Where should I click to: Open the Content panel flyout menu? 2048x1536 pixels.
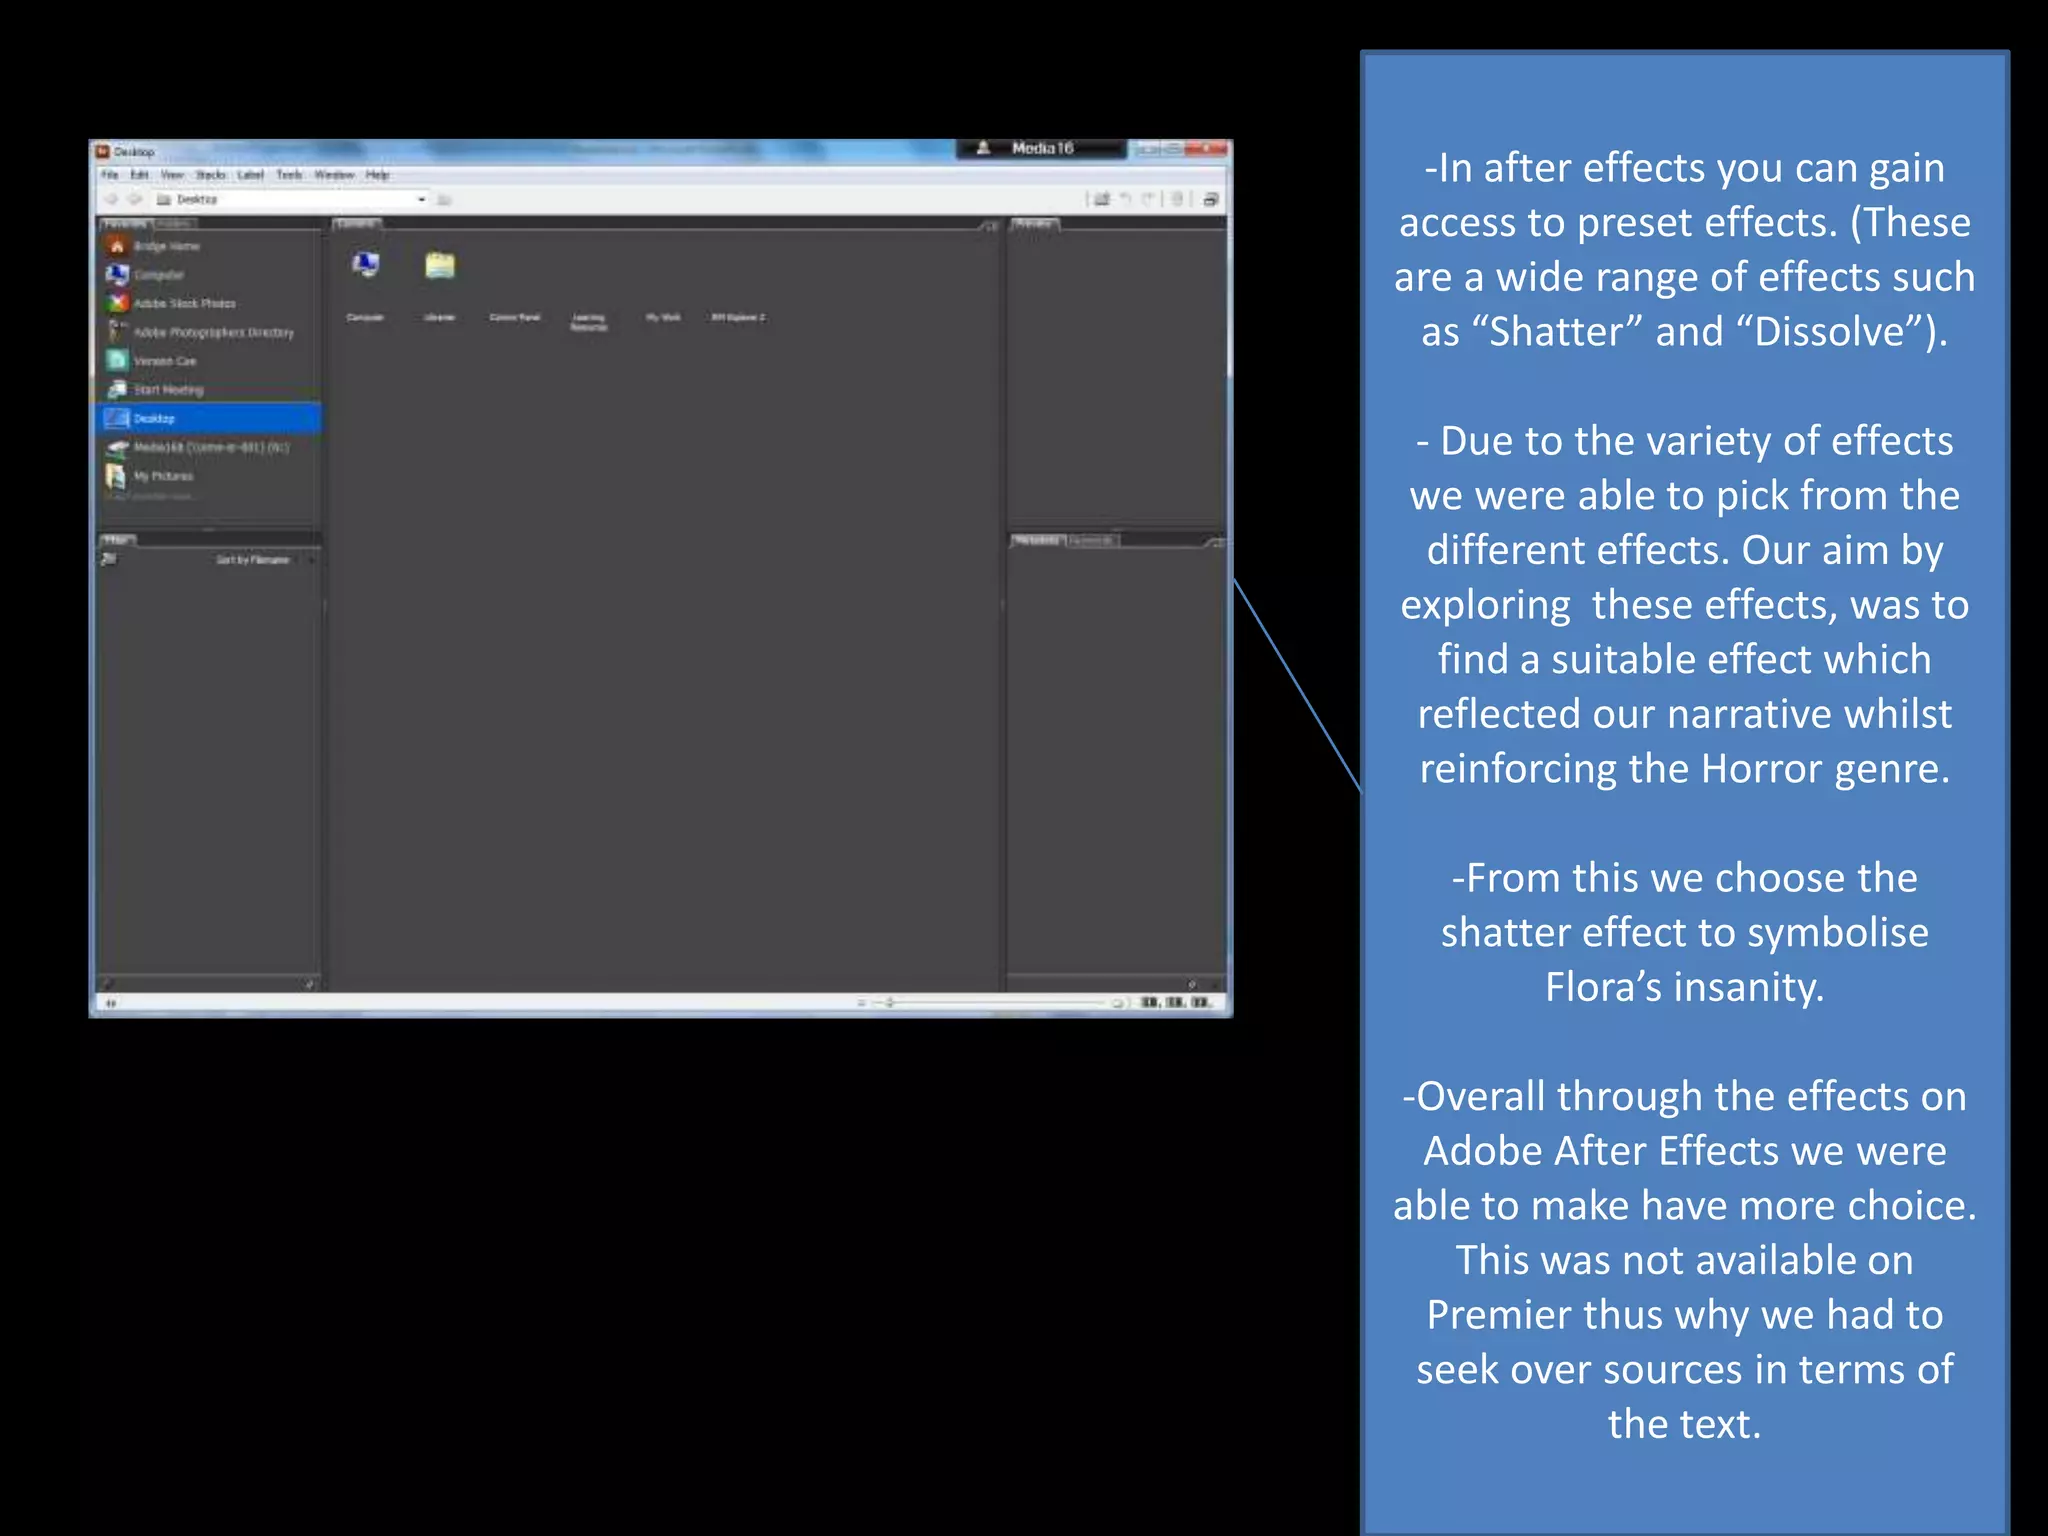tap(988, 226)
